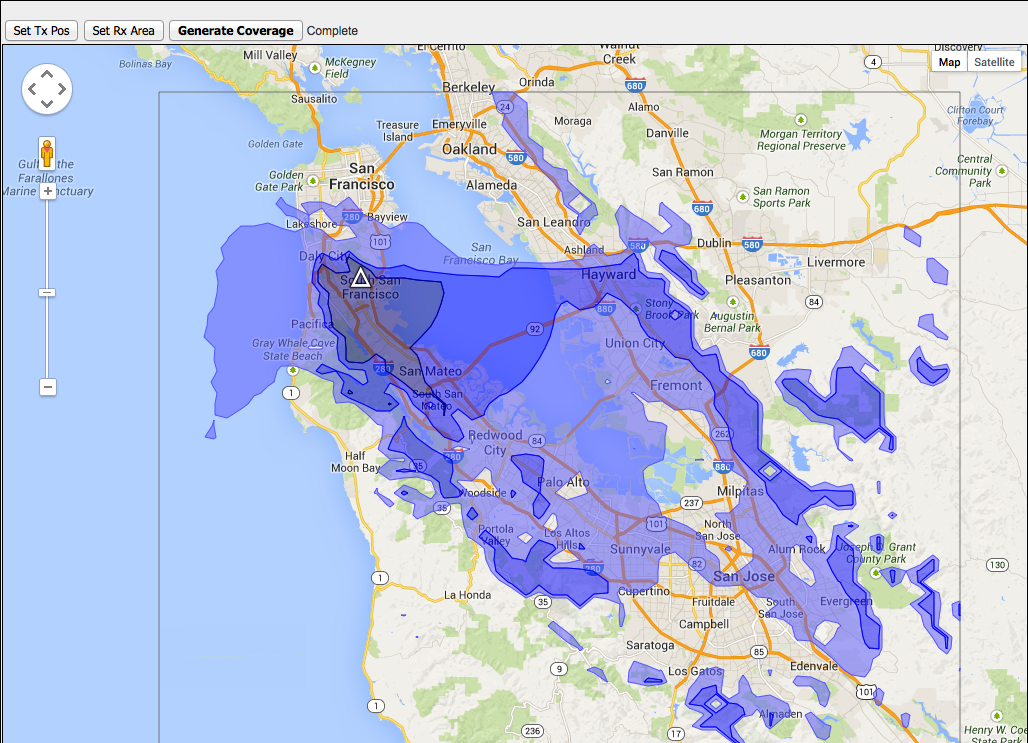The height and width of the screenshot is (743, 1028).
Task: Pan the map right with the right arrow
Action: tap(62, 90)
